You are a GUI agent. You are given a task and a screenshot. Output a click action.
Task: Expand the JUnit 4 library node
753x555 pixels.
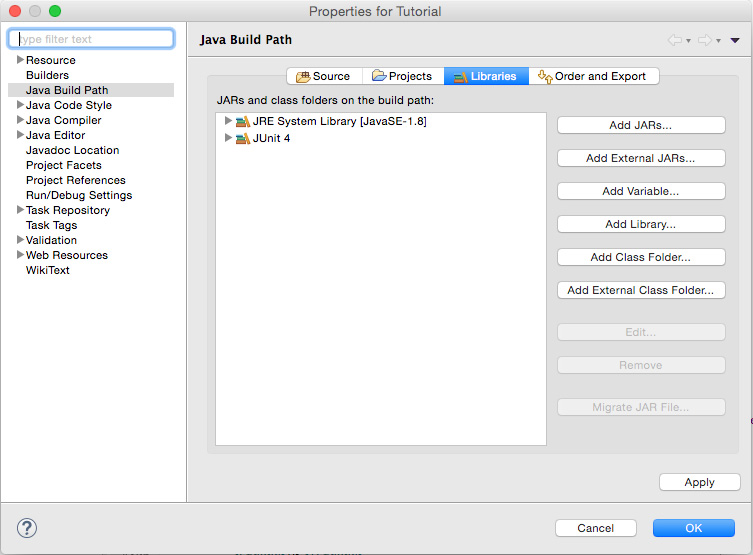(228, 138)
